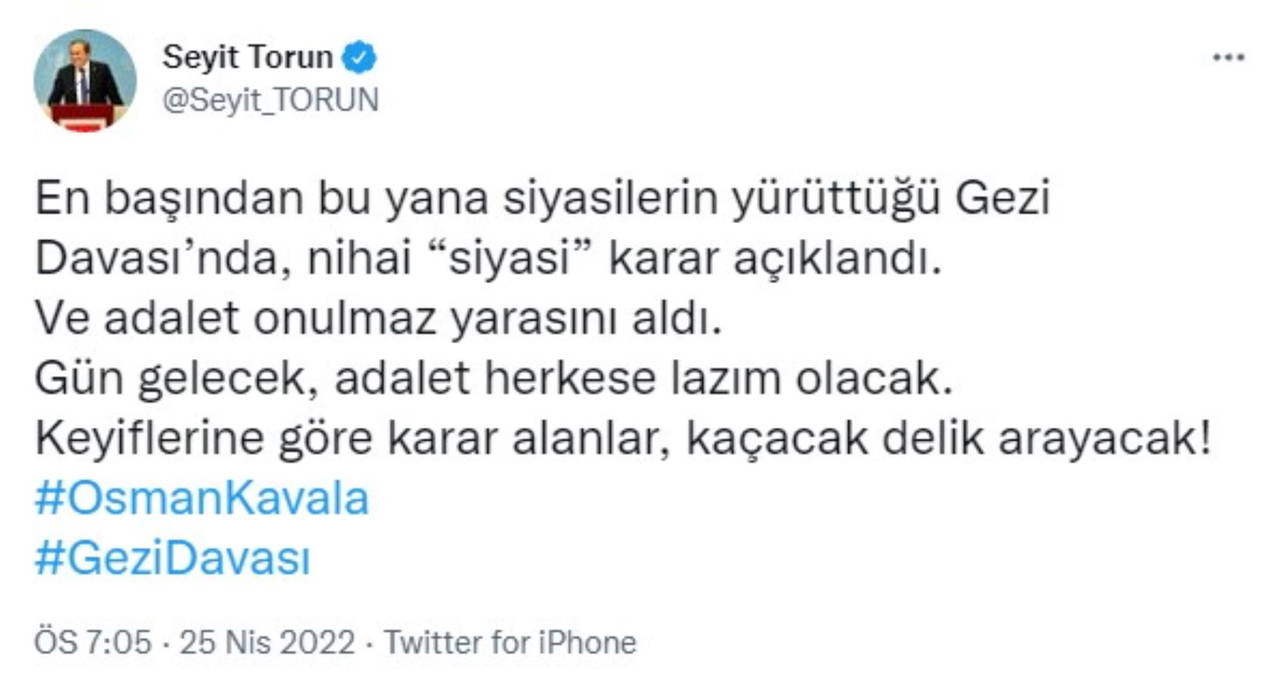
Task: Click the @Seyit_TORUN username handle
Action: coord(270,99)
